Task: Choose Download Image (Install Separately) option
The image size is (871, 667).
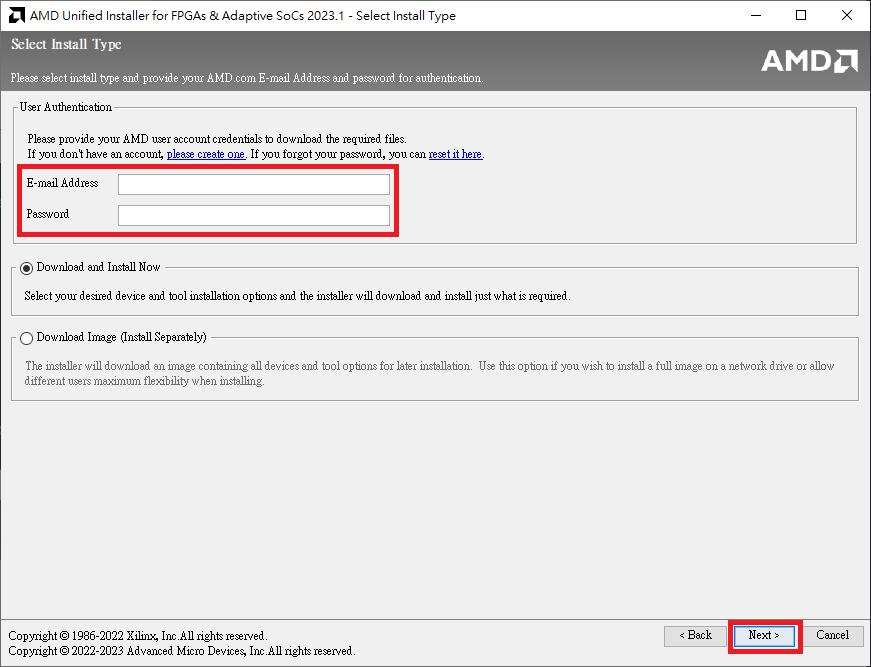Action: point(26,337)
